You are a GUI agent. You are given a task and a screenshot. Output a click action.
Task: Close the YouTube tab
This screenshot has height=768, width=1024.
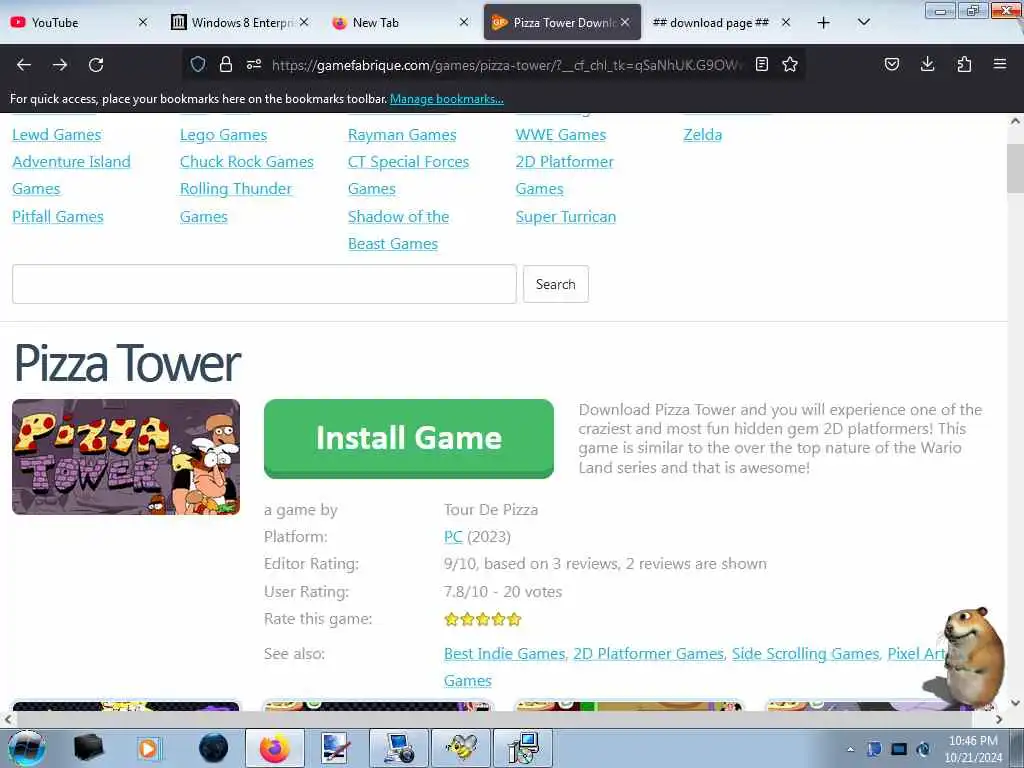click(x=143, y=22)
